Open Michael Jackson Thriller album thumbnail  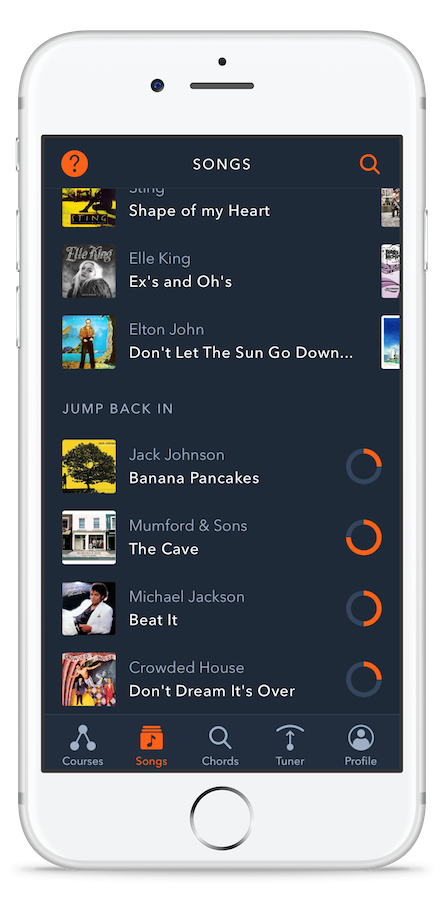[89, 608]
